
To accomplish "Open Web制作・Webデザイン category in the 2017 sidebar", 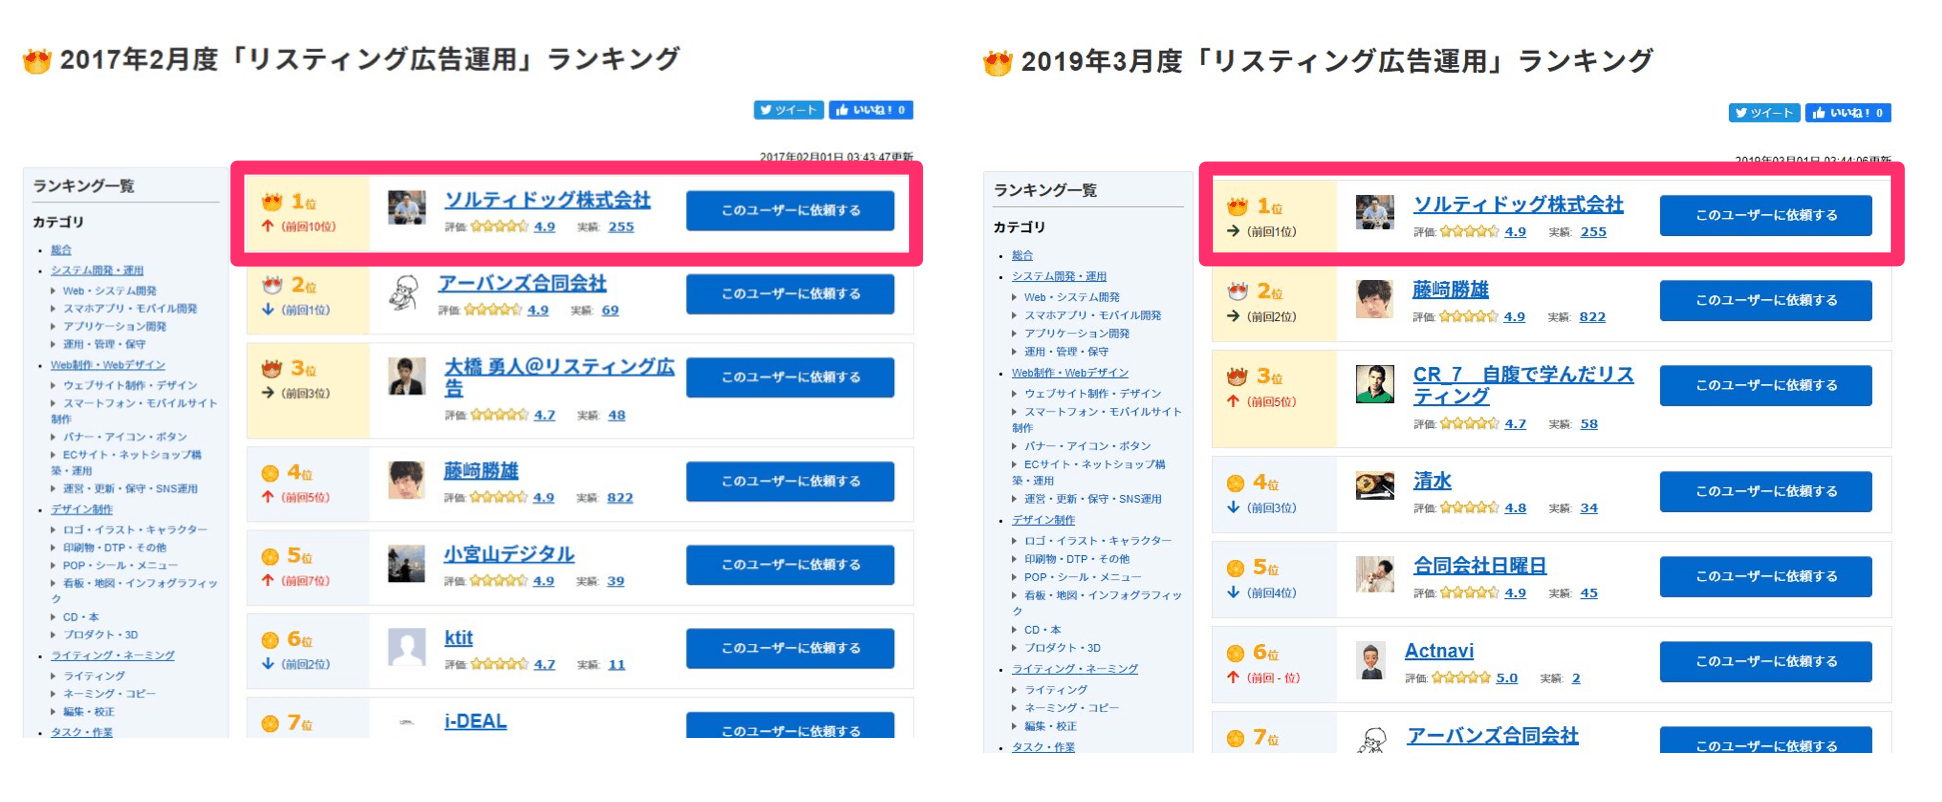I will click(x=108, y=365).
